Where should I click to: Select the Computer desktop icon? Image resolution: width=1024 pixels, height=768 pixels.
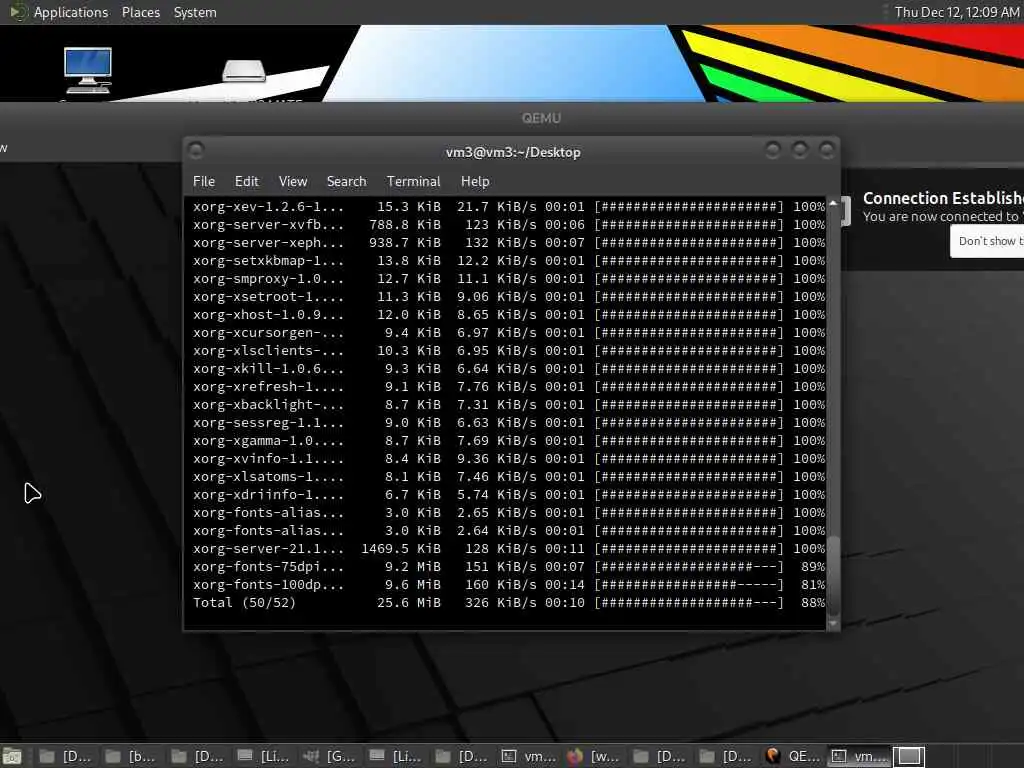click(88, 71)
